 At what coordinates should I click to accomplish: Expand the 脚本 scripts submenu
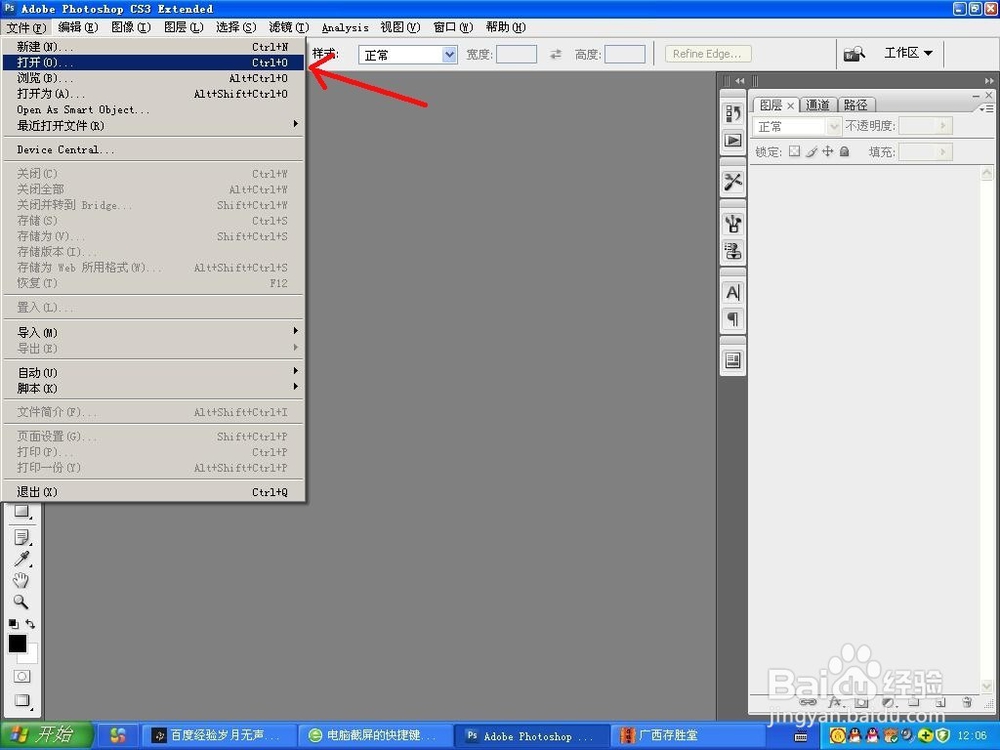point(153,388)
